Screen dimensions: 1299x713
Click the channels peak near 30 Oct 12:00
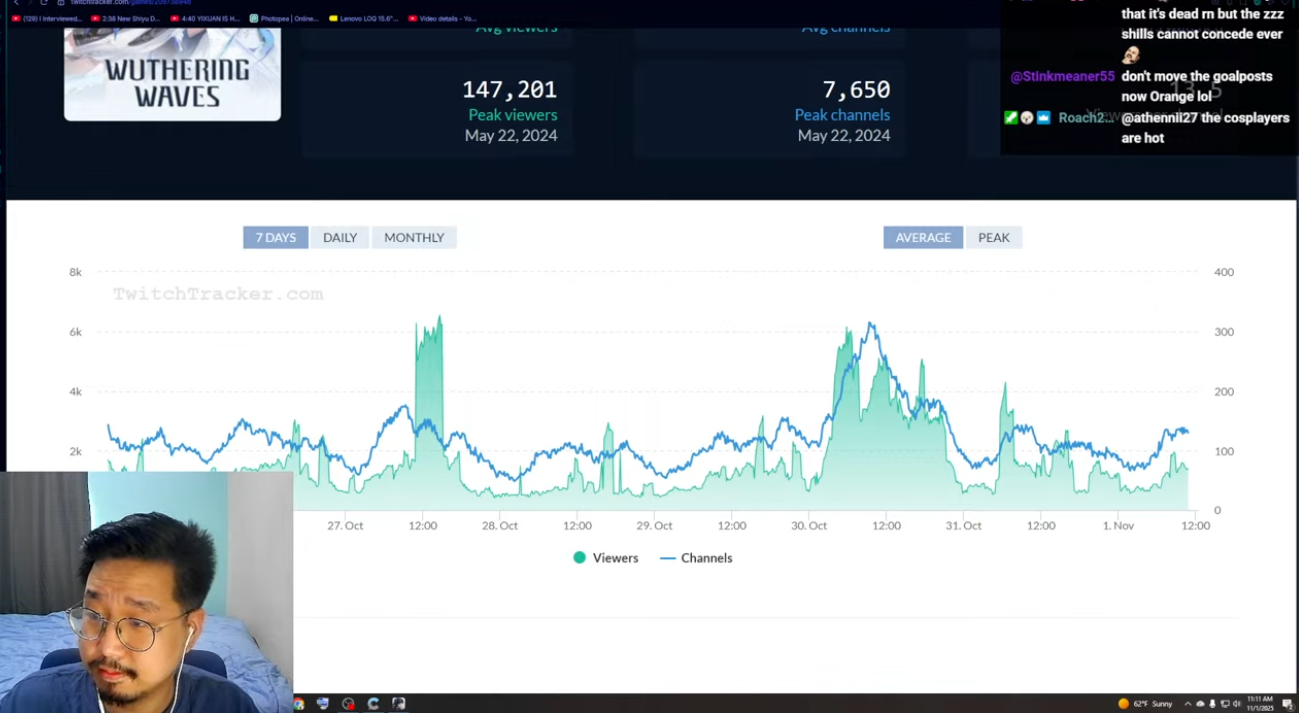872,325
